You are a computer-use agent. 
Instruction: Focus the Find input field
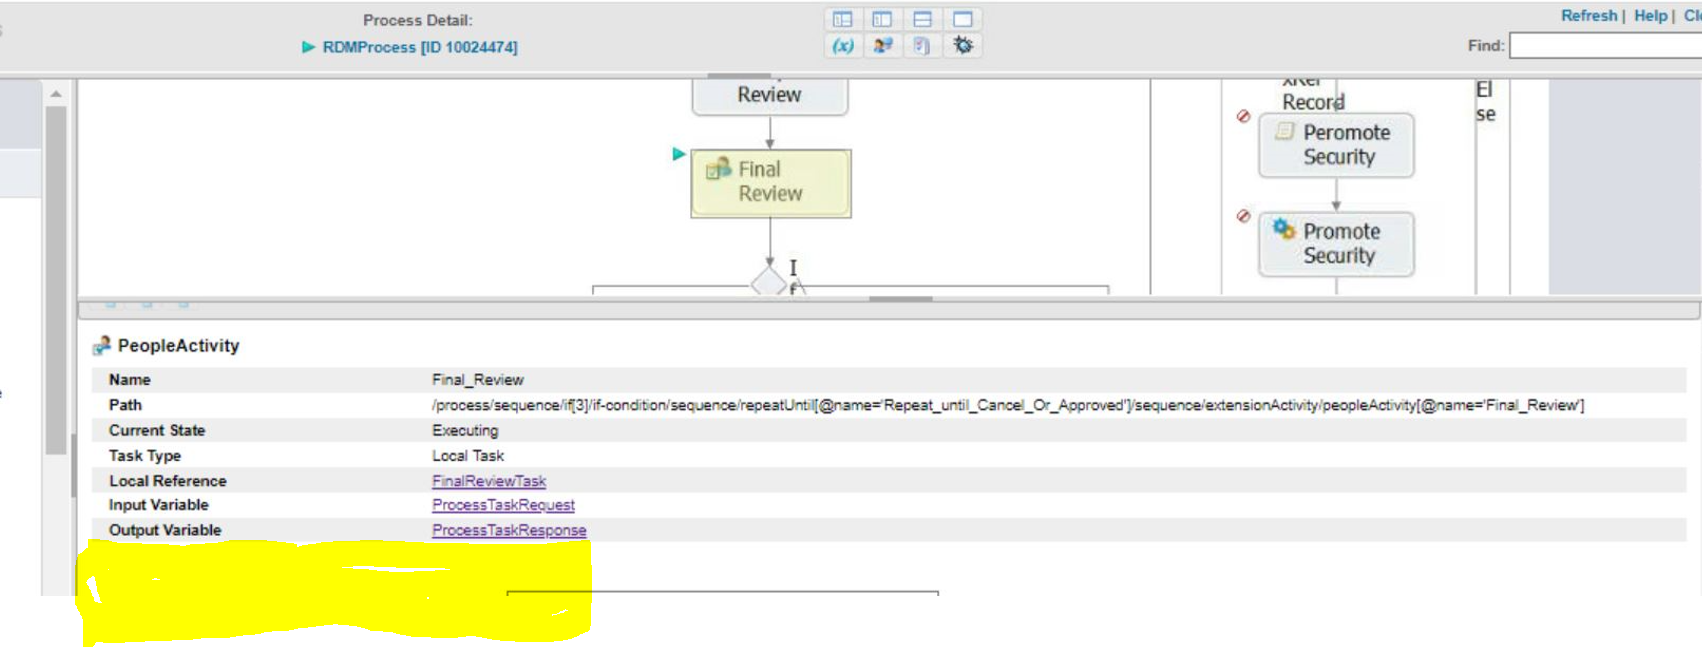[x=1605, y=46]
